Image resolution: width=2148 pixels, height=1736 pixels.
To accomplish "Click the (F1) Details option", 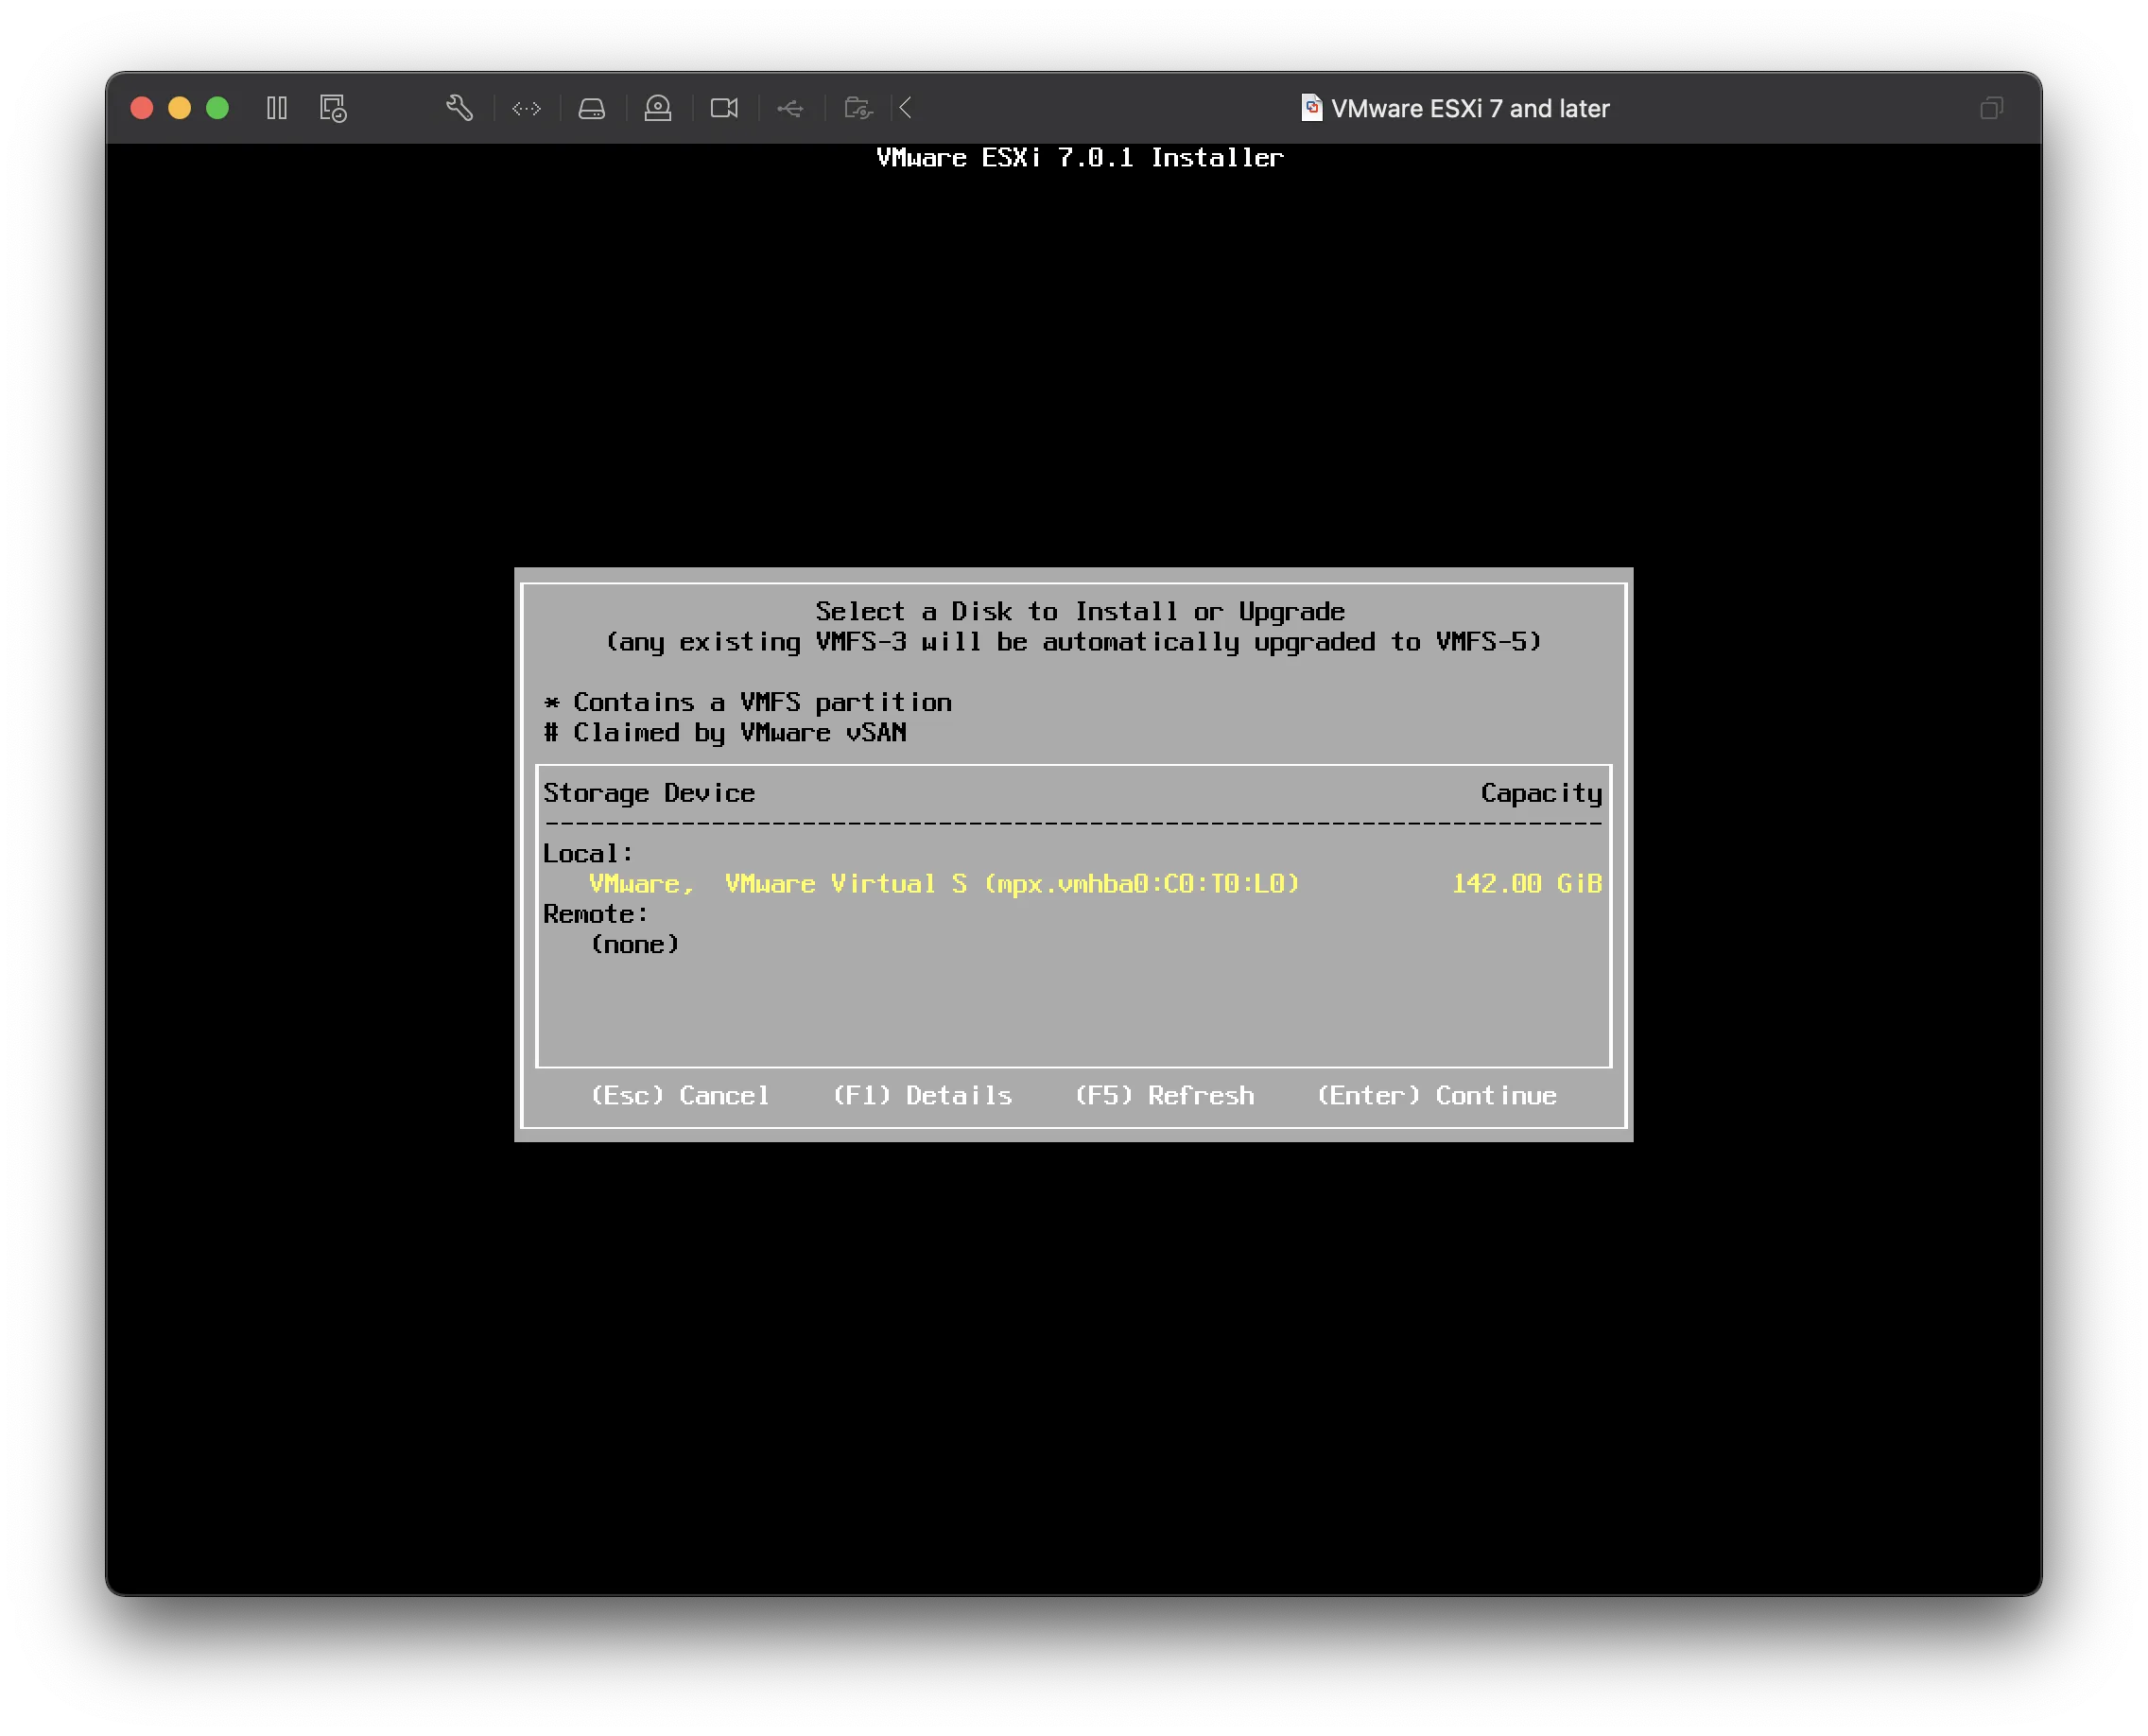I will [x=922, y=1096].
